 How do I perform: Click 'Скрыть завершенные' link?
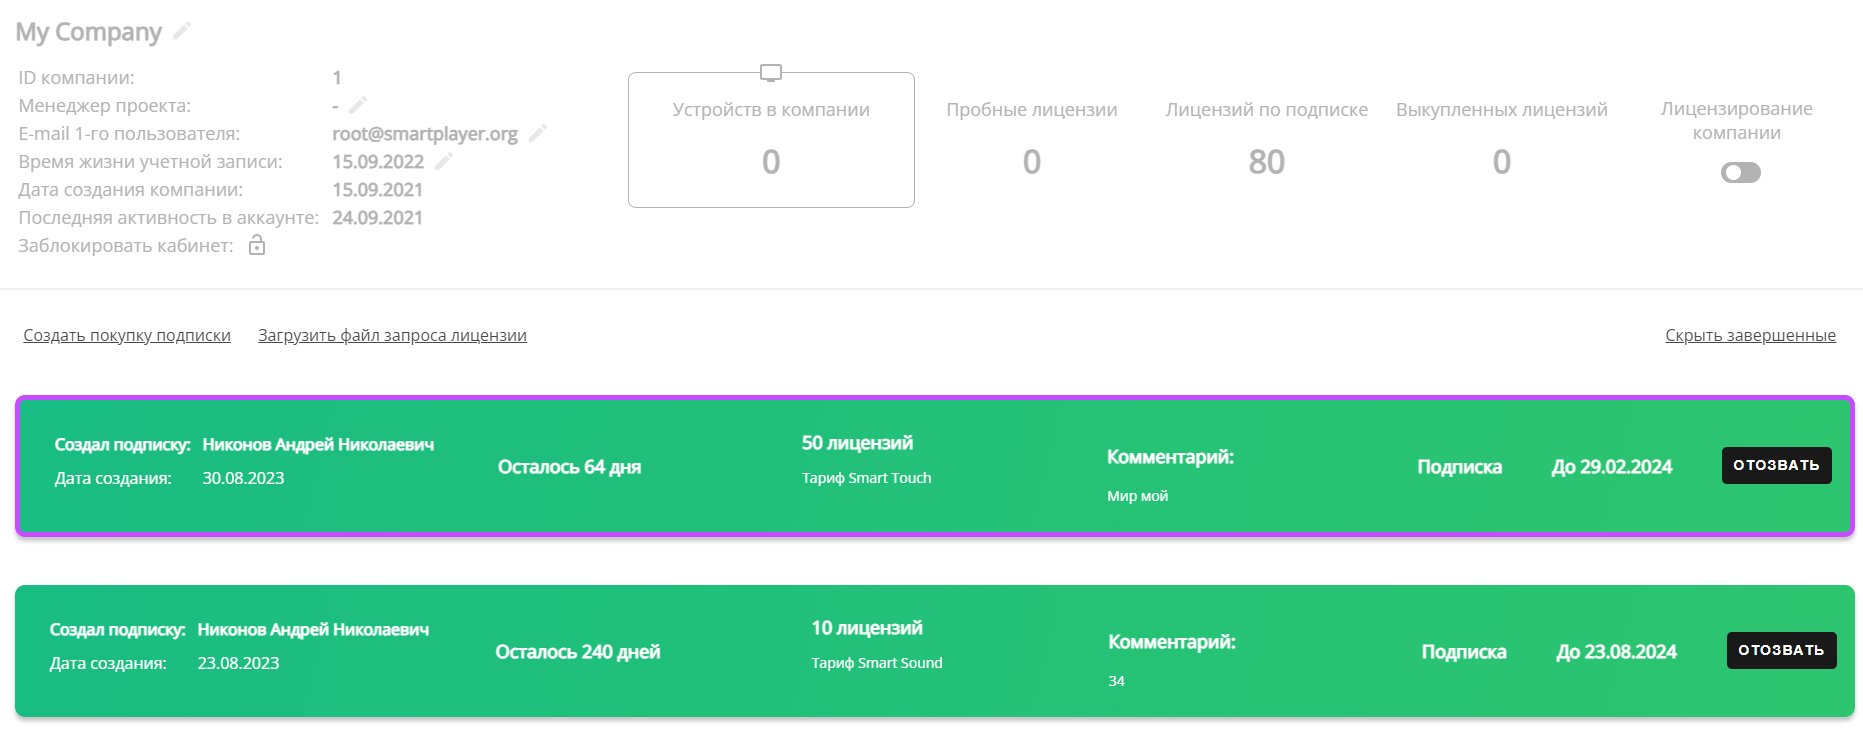click(x=1750, y=335)
